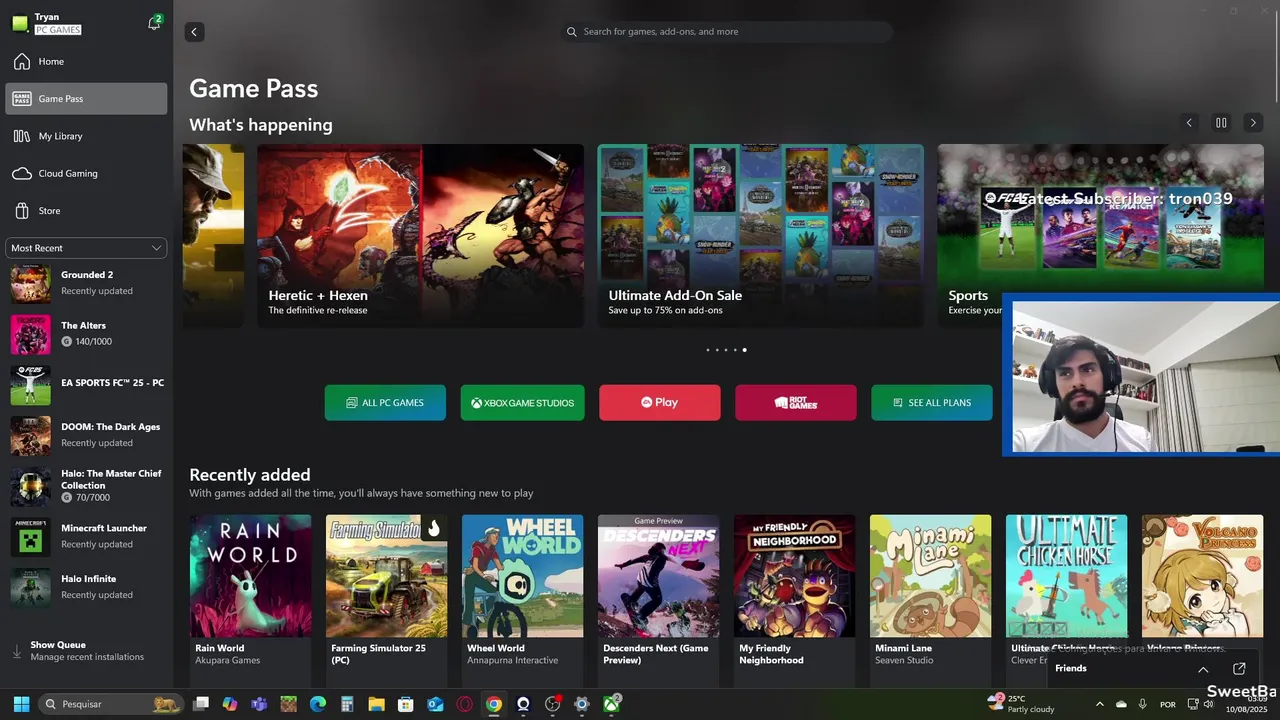Screen dimensions: 1280x720
Task: Open My Library in the sidebar
Action: (86, 136)
